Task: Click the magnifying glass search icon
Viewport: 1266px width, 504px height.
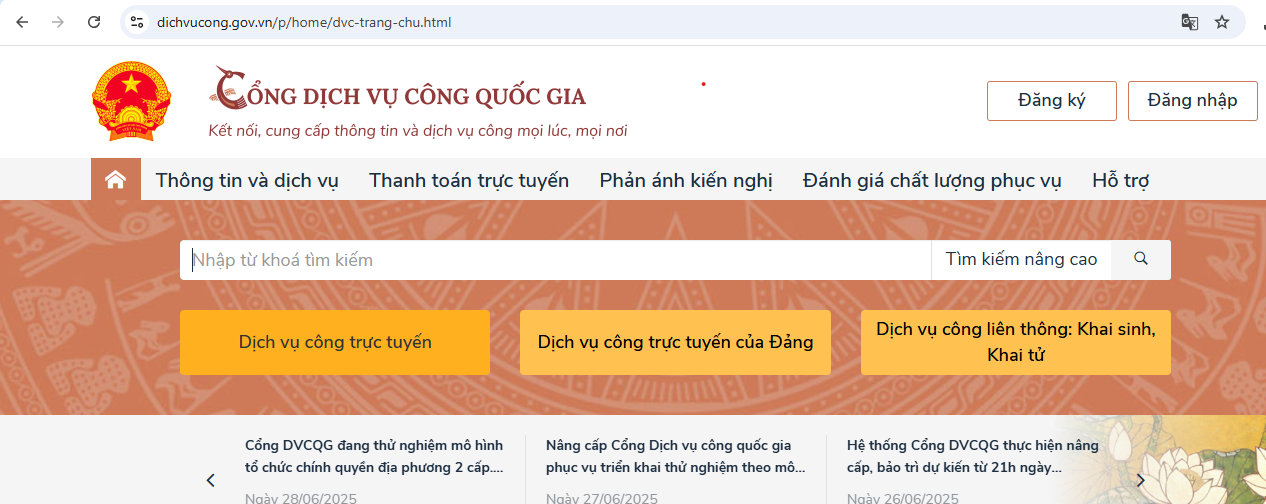Action: [1141, 259]
